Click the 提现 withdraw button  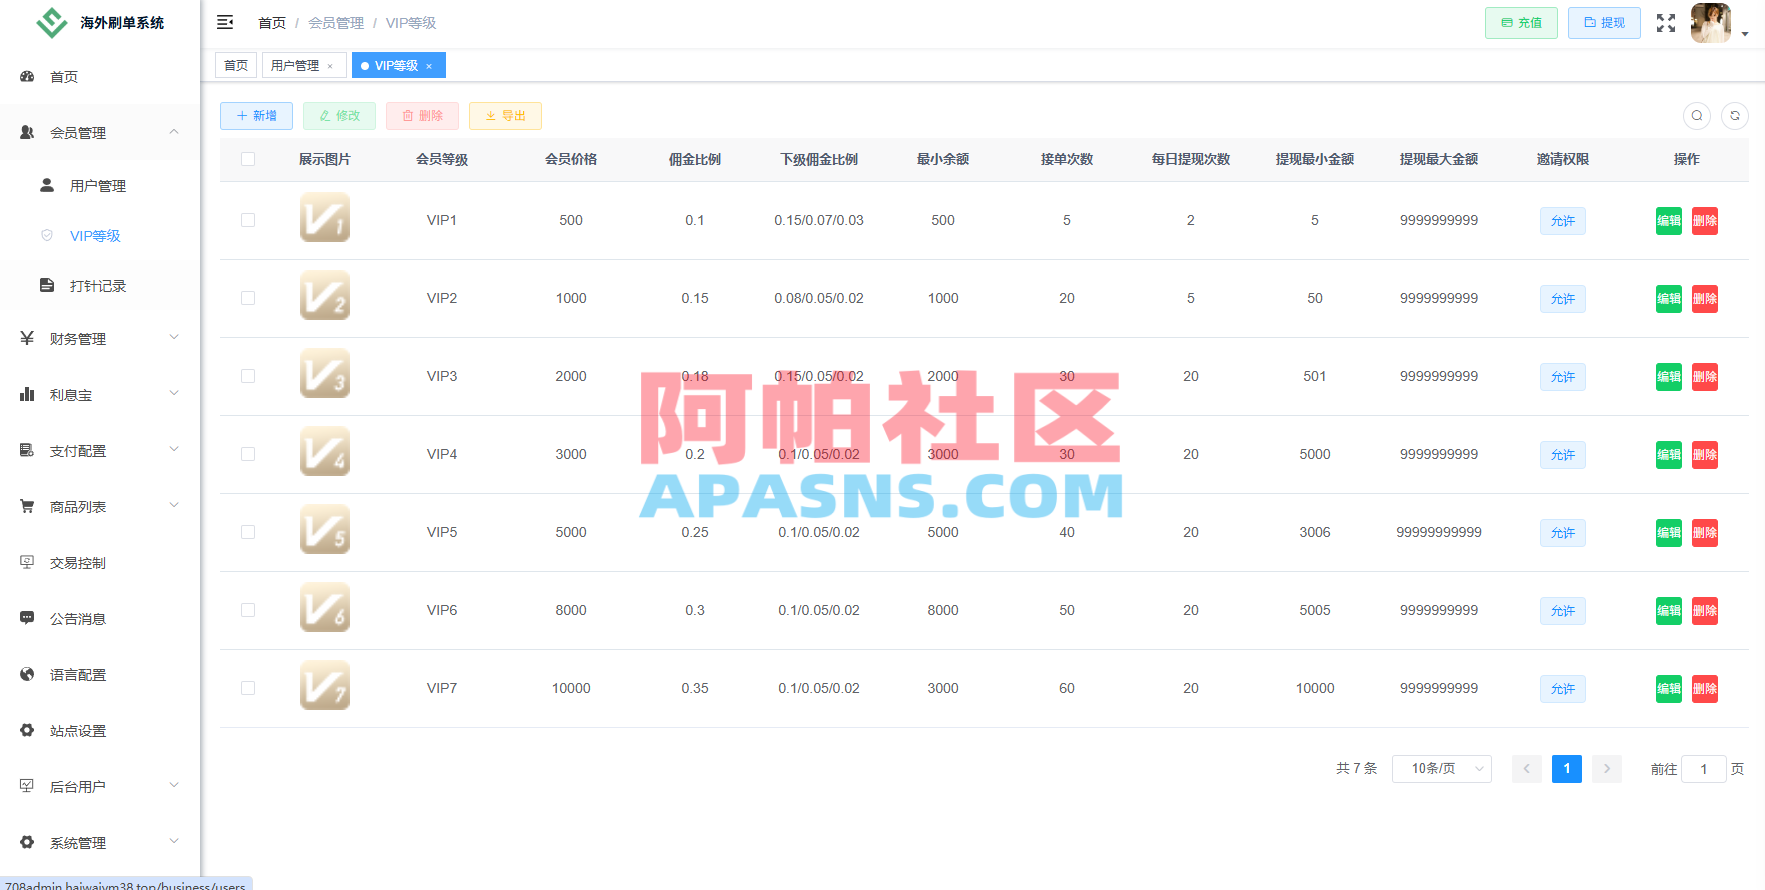[1604, 23]
